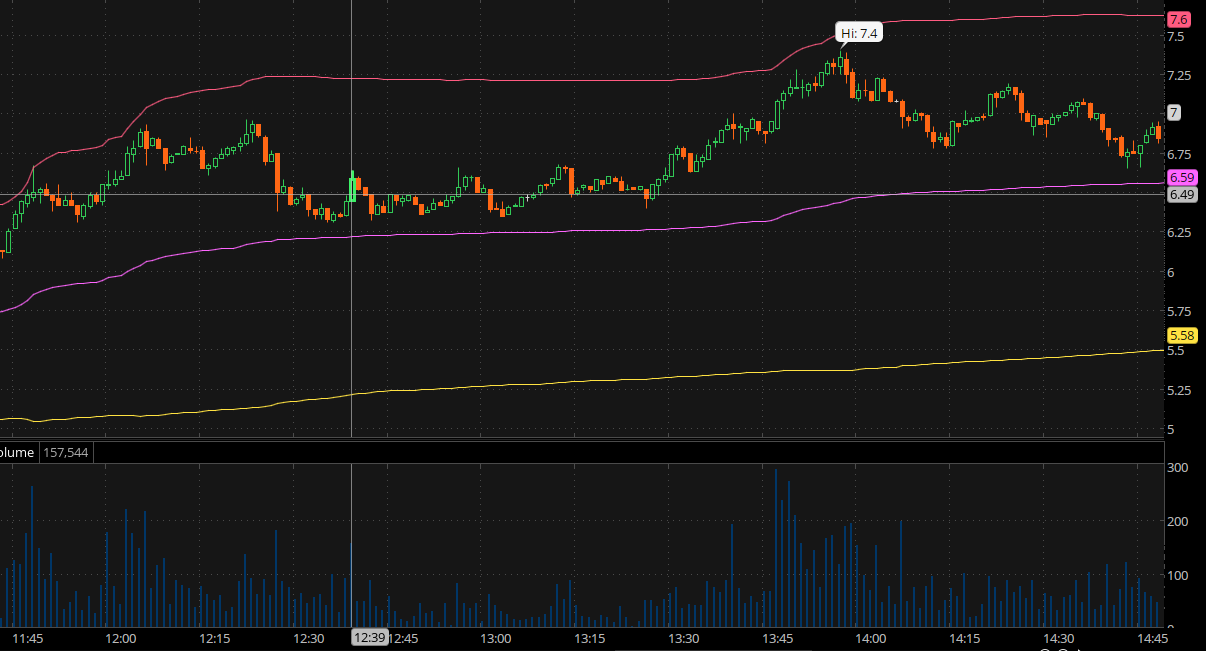This screenshot has width=1206, height=651.
Task: Click the 5.75 price axis value
Action: coord(1180,311)
